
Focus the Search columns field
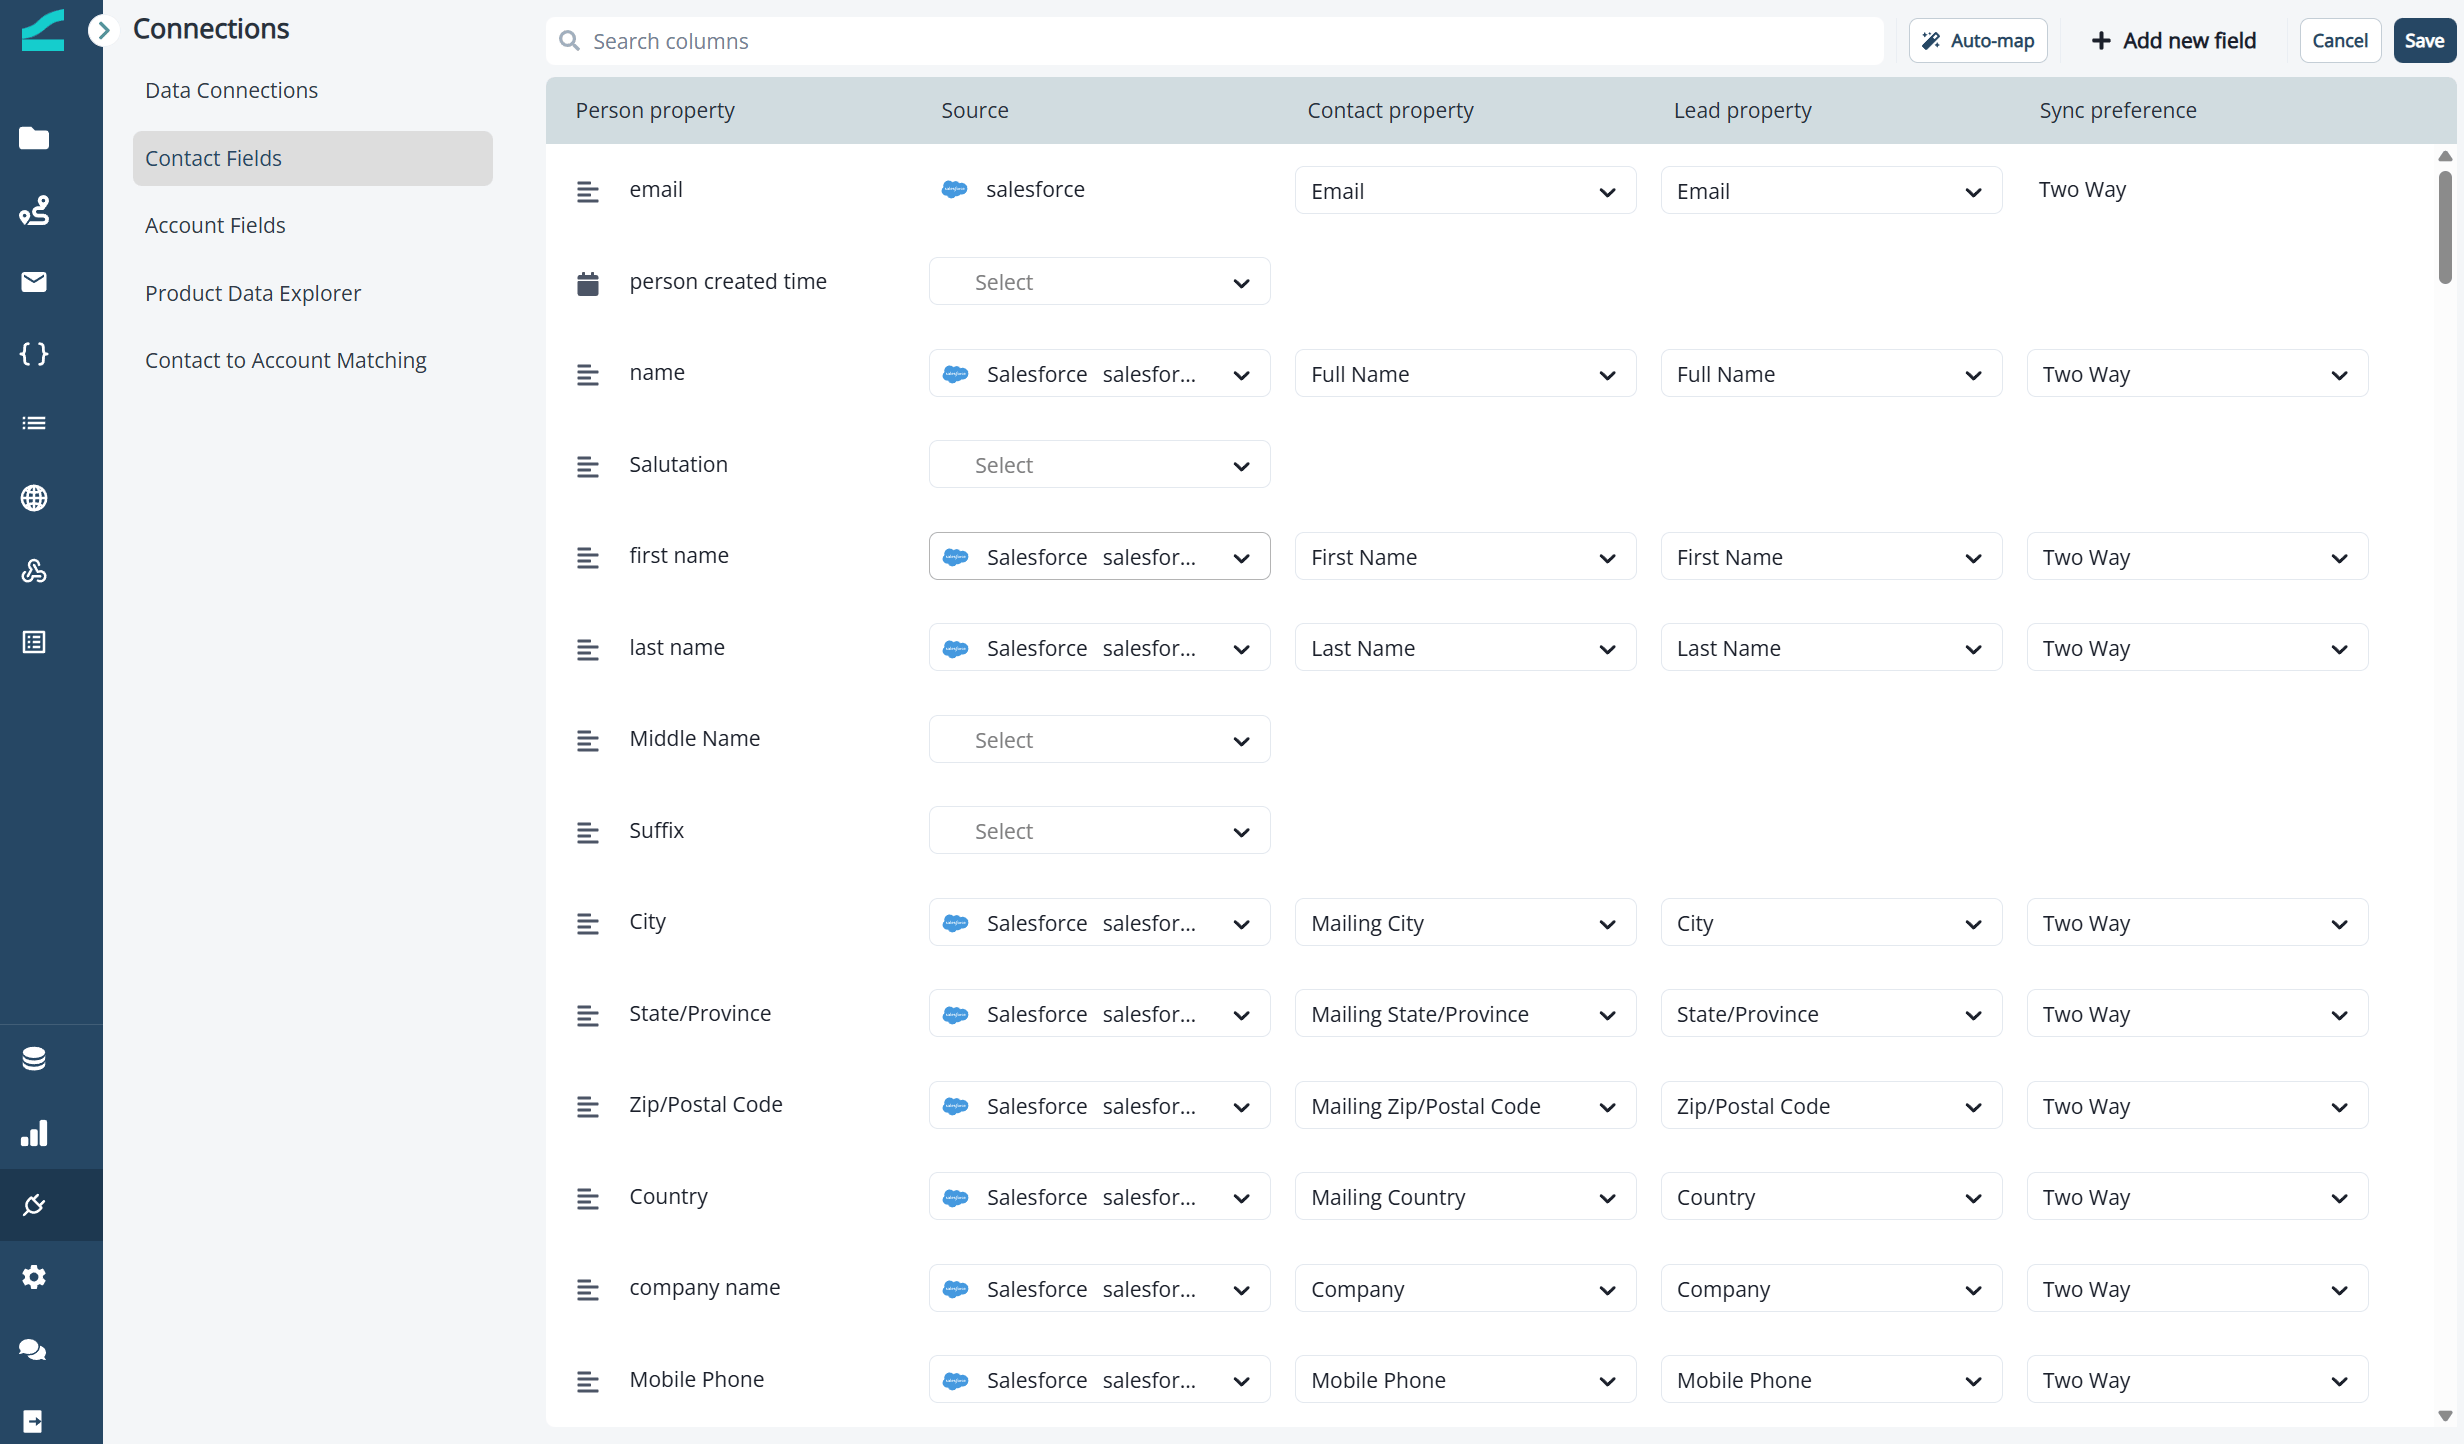click(1214, 41)
